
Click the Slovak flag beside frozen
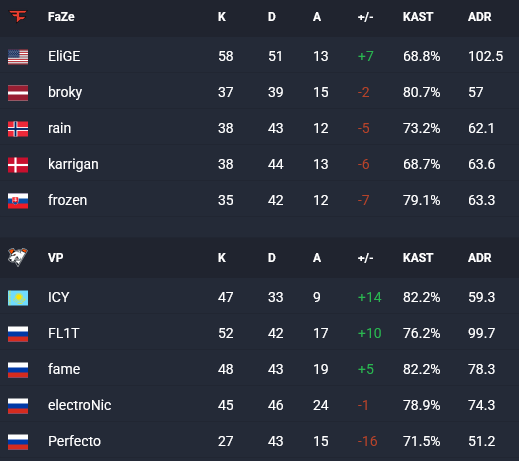[x=18, y=201]
